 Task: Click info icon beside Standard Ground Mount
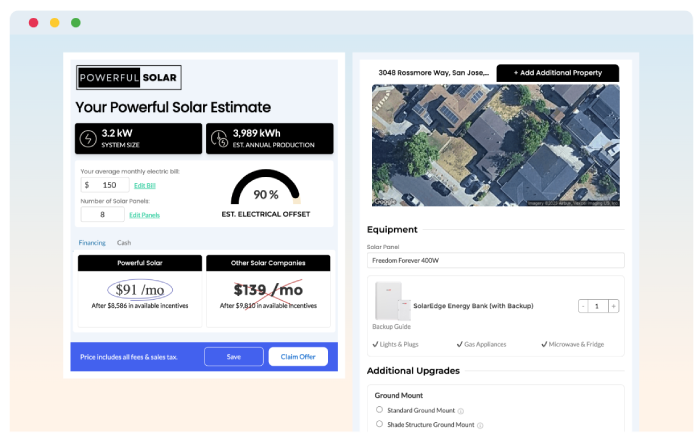coord(461,410)
